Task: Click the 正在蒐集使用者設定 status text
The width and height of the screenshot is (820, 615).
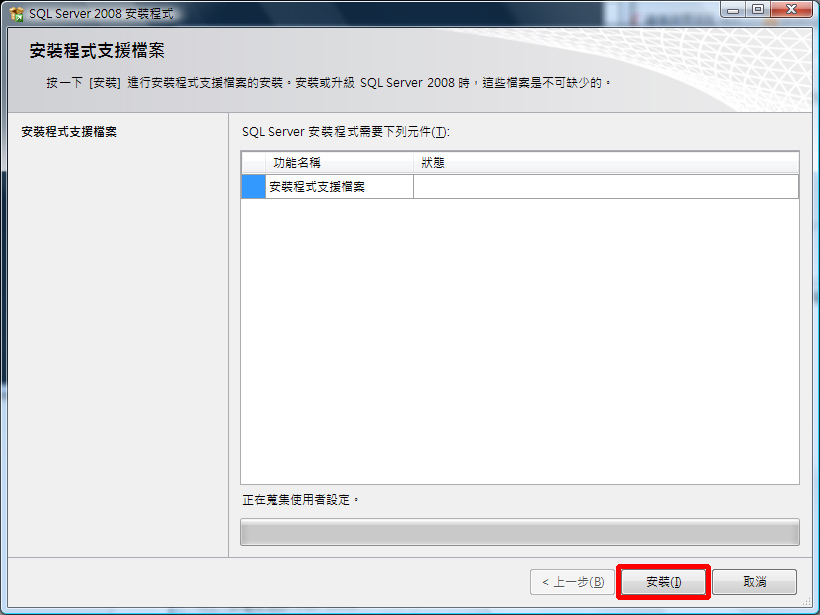Action: coord(301,500)
